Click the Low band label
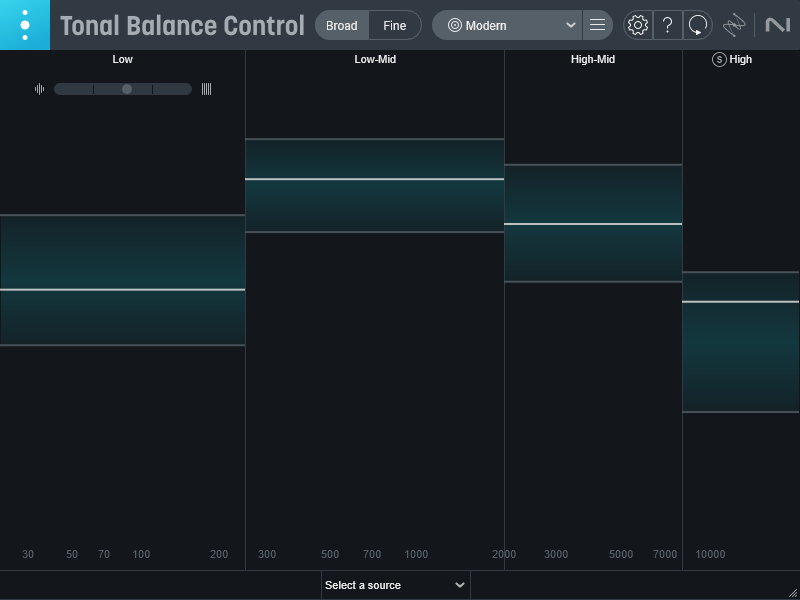Image resolution: width=800 pixels, height=600 pixels. (x=122, y=59)
